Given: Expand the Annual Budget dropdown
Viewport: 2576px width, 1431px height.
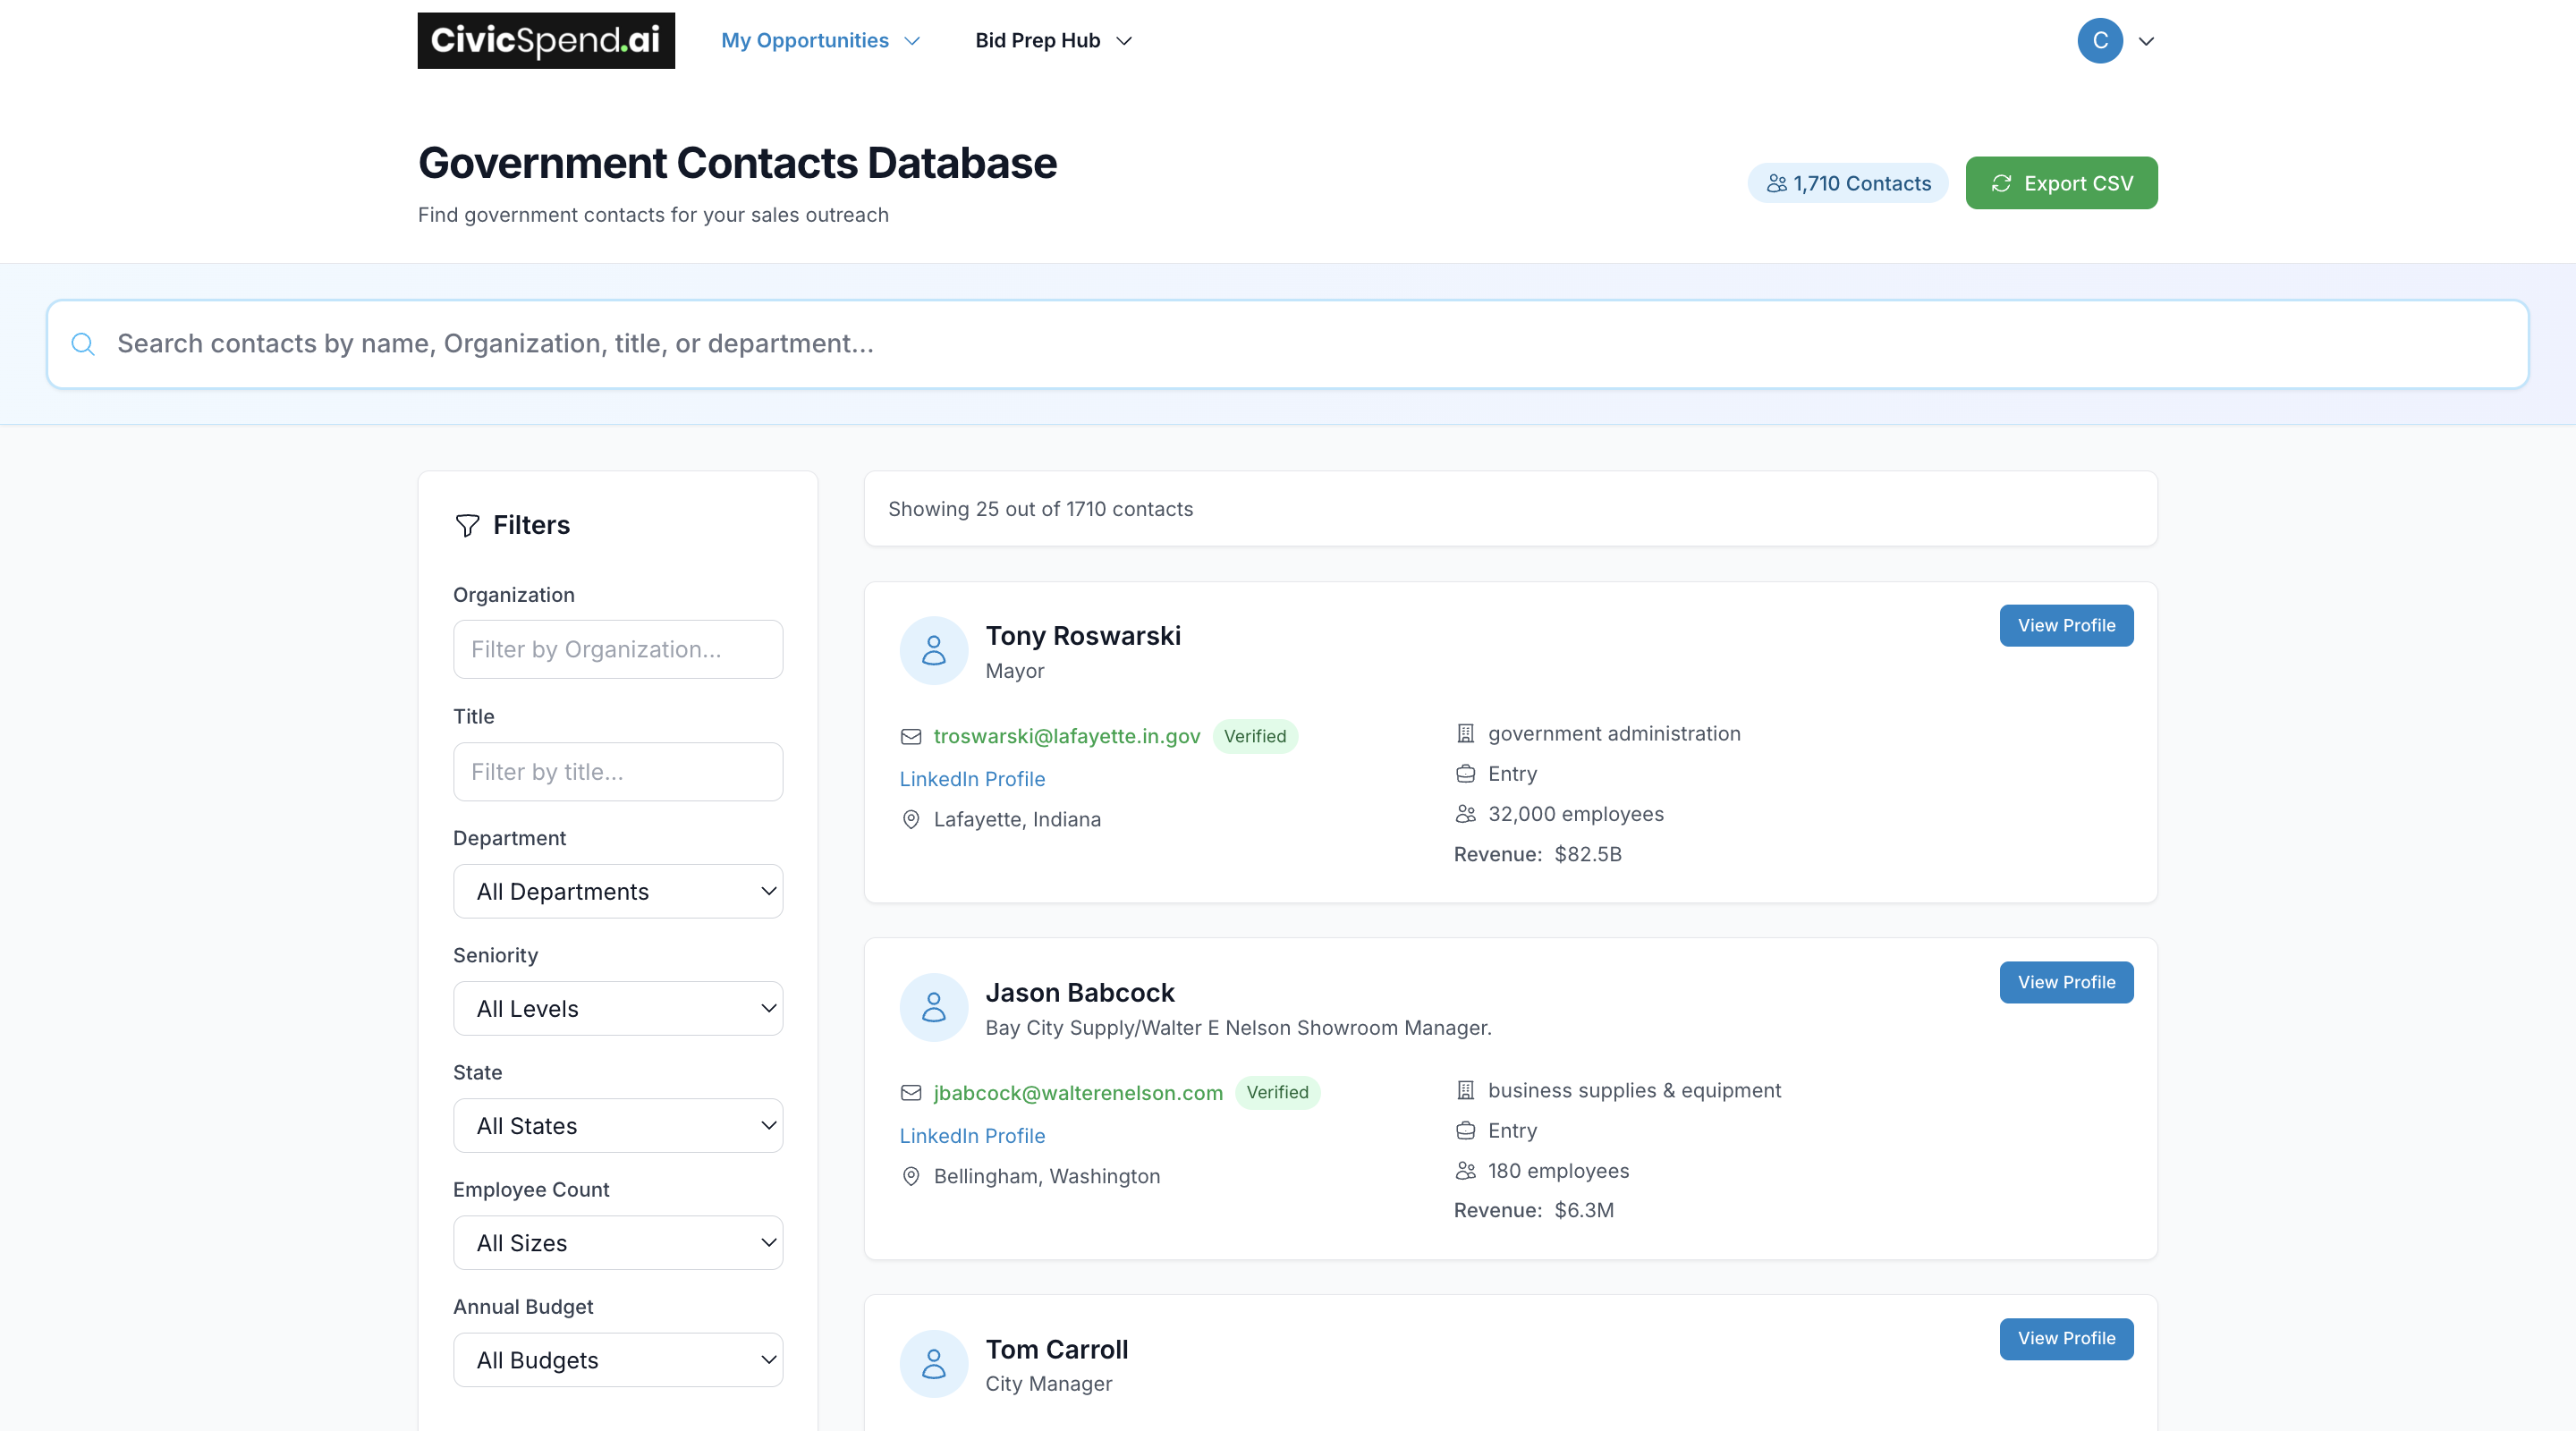Looking at the screenshot, I should coord(617,1359).
